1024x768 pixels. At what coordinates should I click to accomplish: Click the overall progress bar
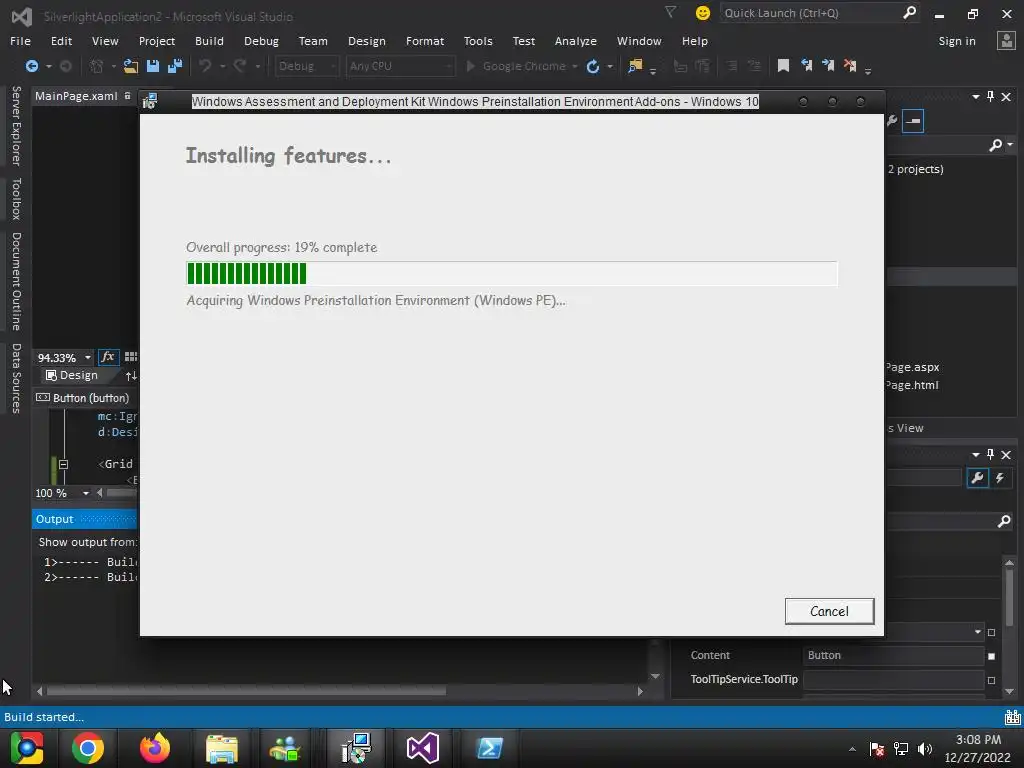tap(511, 274)
